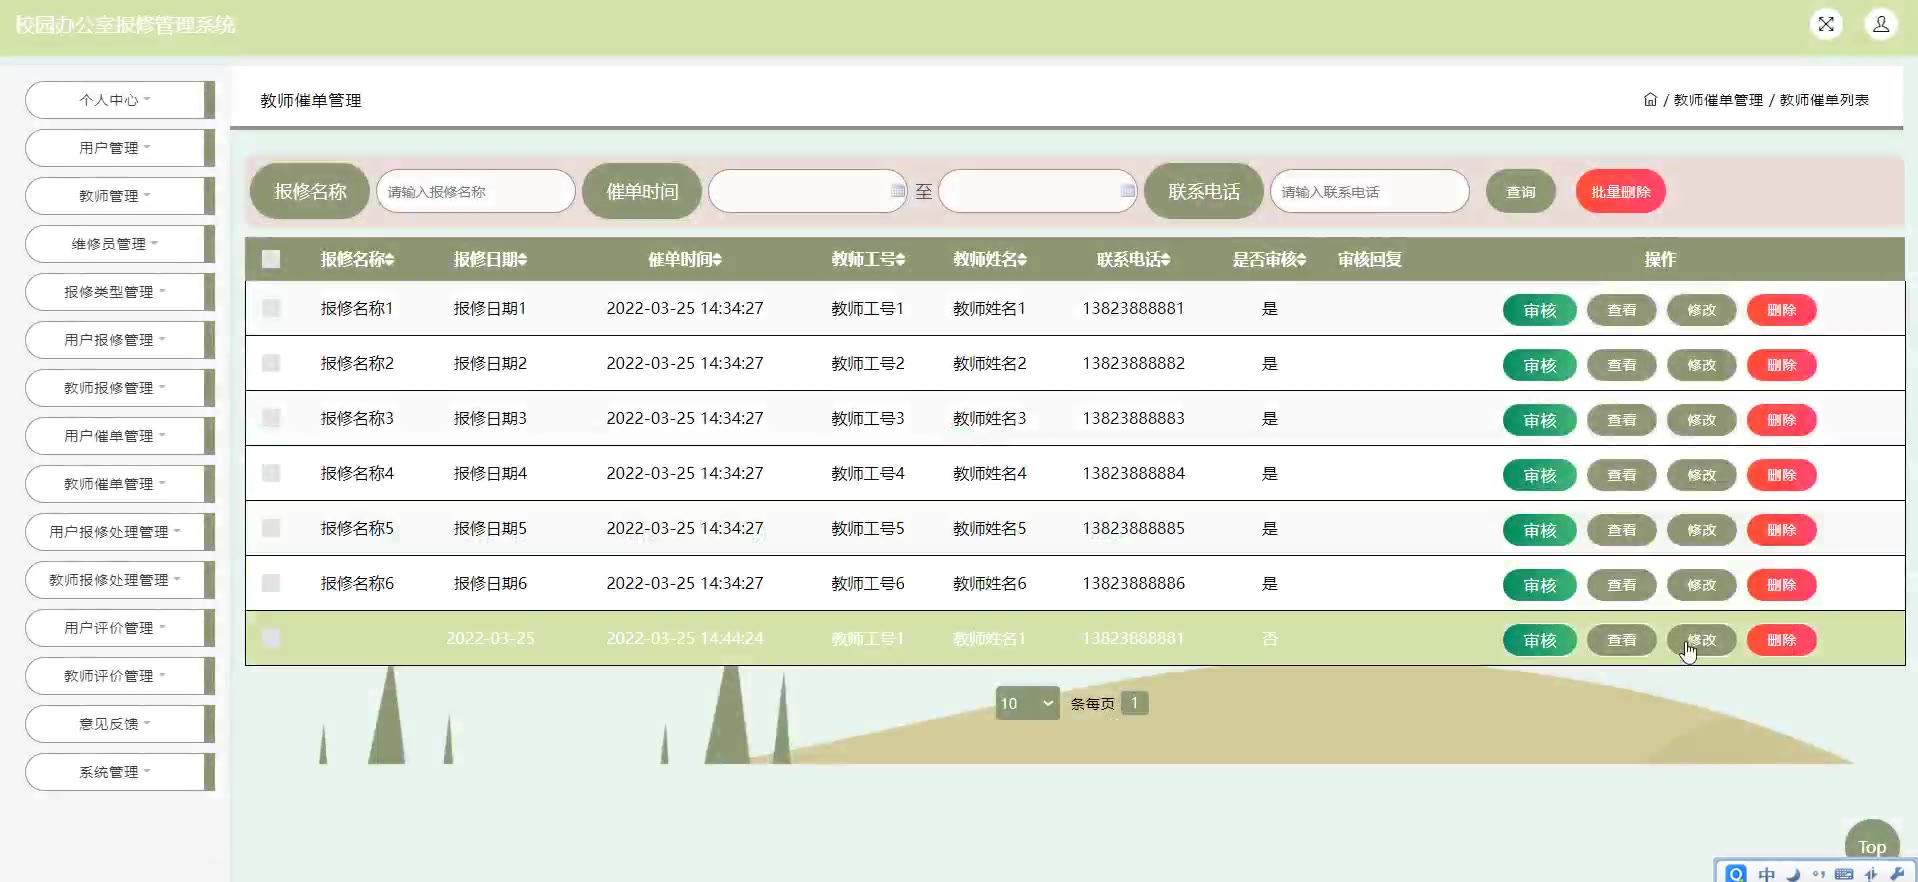Click the fullscreen toggle icon in header

[x=1826, y=24]
